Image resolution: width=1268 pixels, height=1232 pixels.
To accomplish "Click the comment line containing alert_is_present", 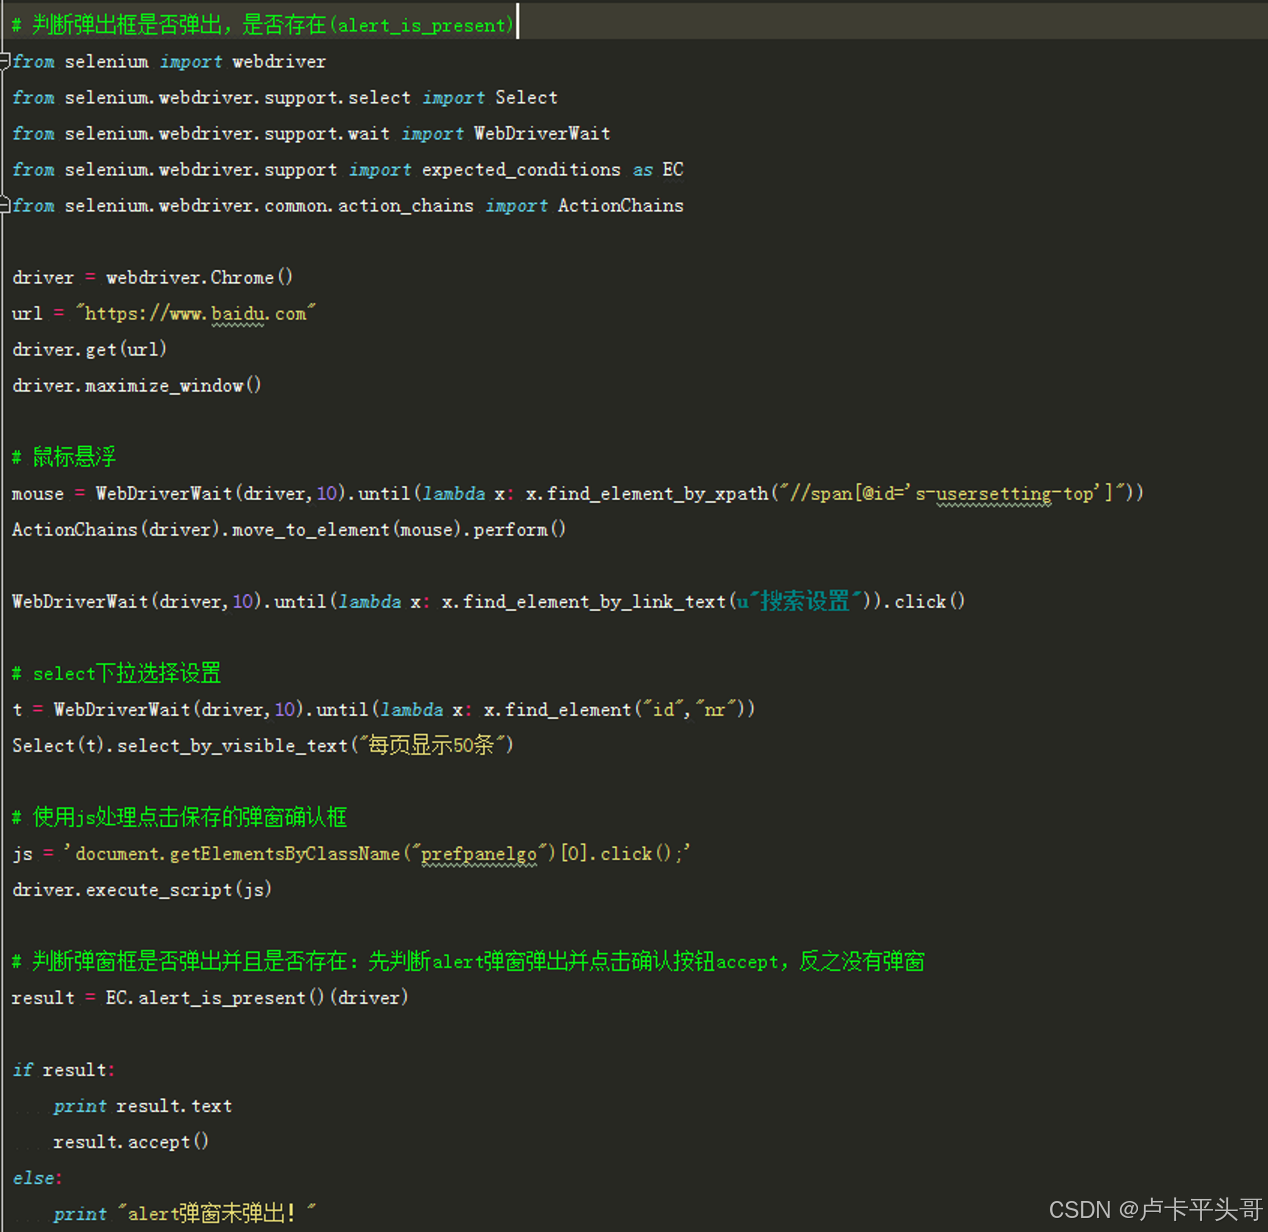I will click(262, 25).
